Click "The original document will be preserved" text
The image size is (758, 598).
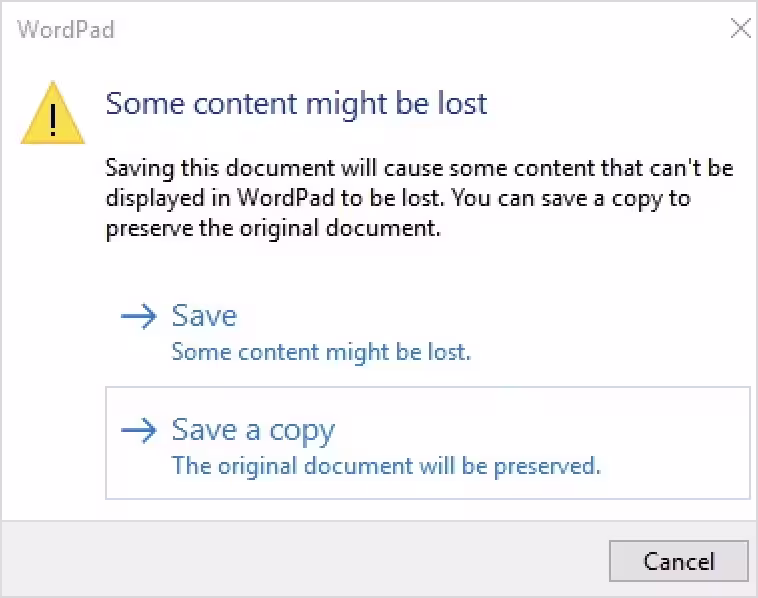click(386, 466)
